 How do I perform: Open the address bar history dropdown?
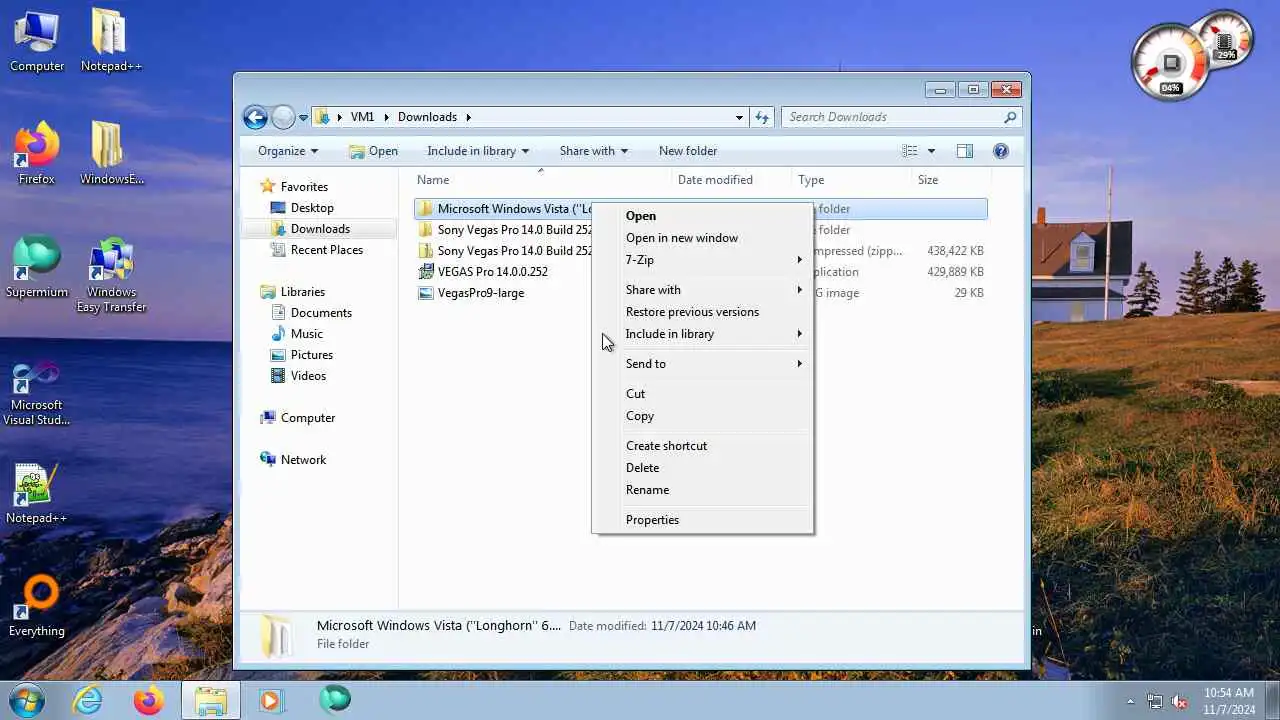(x=739, y=117)
